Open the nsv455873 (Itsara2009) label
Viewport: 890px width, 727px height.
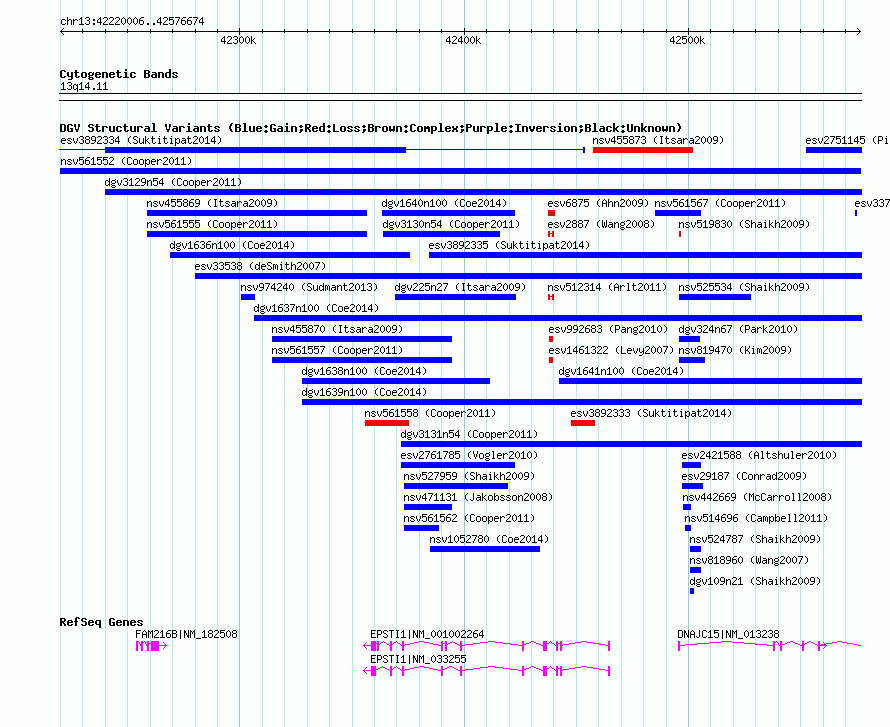click(x=658, y=140)
